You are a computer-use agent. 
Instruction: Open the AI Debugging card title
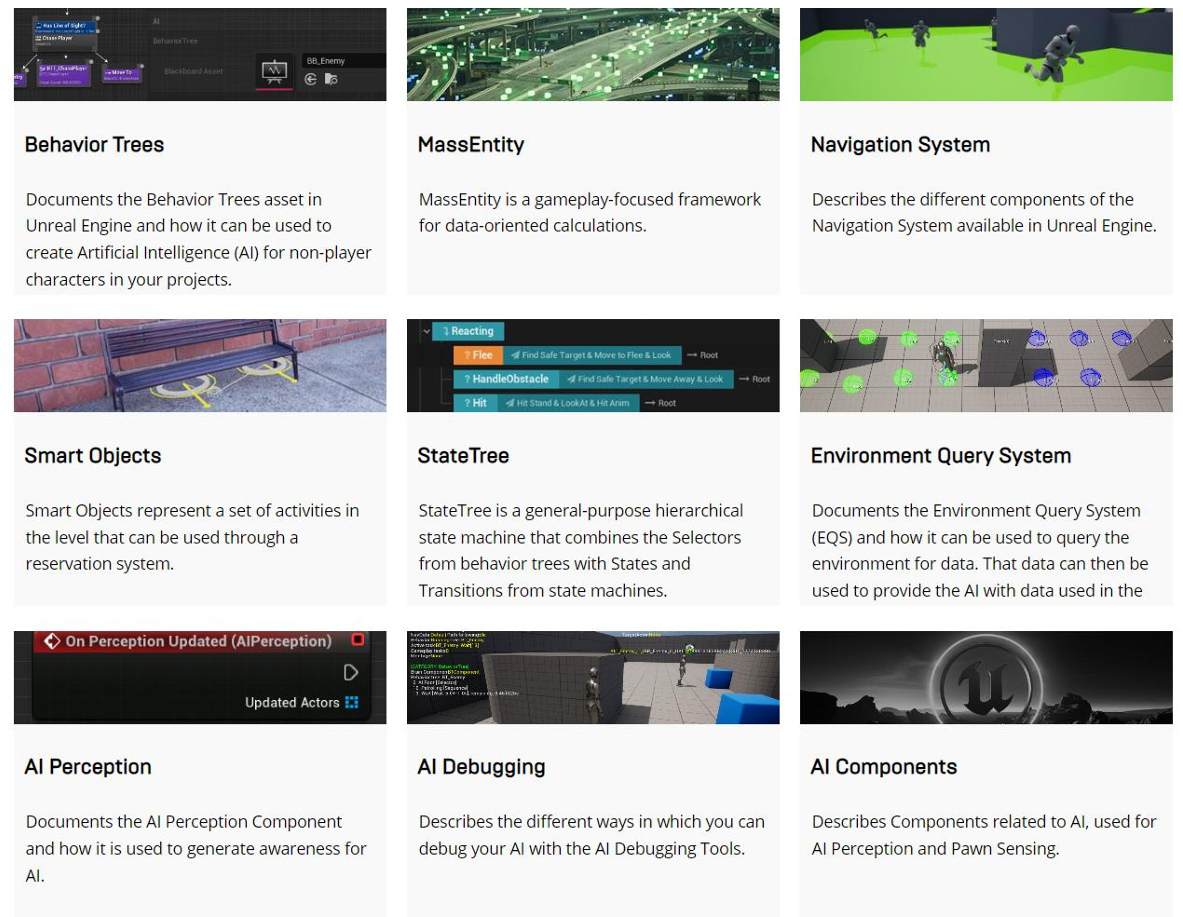click(481, 766)
